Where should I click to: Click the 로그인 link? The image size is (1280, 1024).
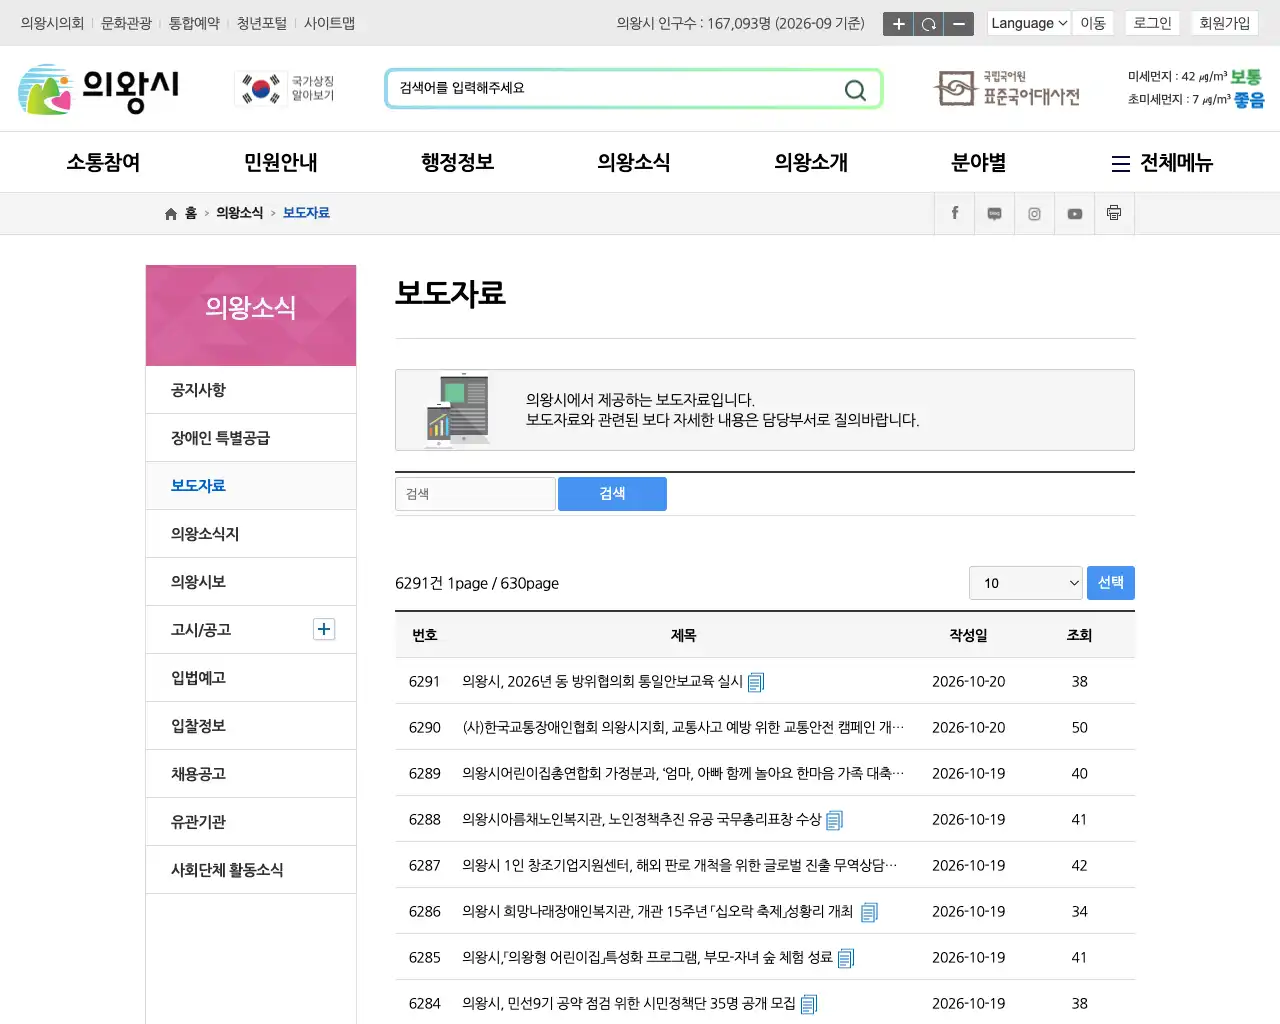tap(1152, 23)
